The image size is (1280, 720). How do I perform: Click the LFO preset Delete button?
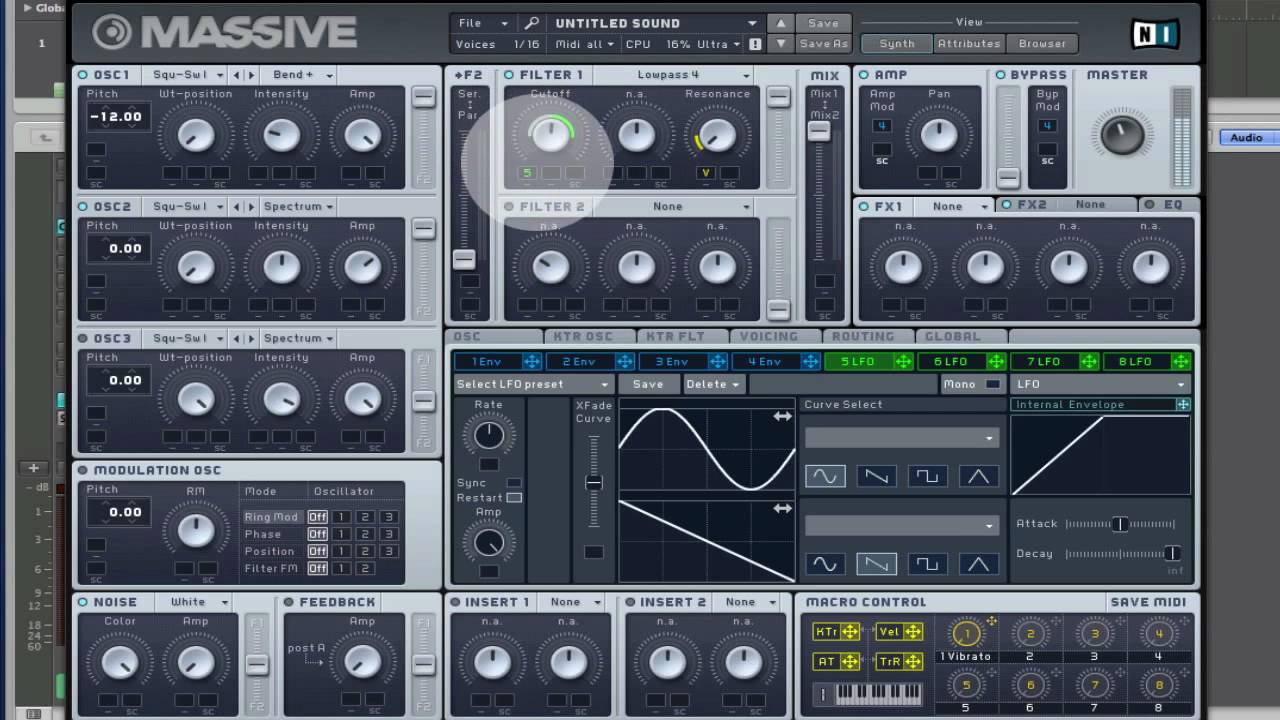pyautogui.click(x=713, y=384)
